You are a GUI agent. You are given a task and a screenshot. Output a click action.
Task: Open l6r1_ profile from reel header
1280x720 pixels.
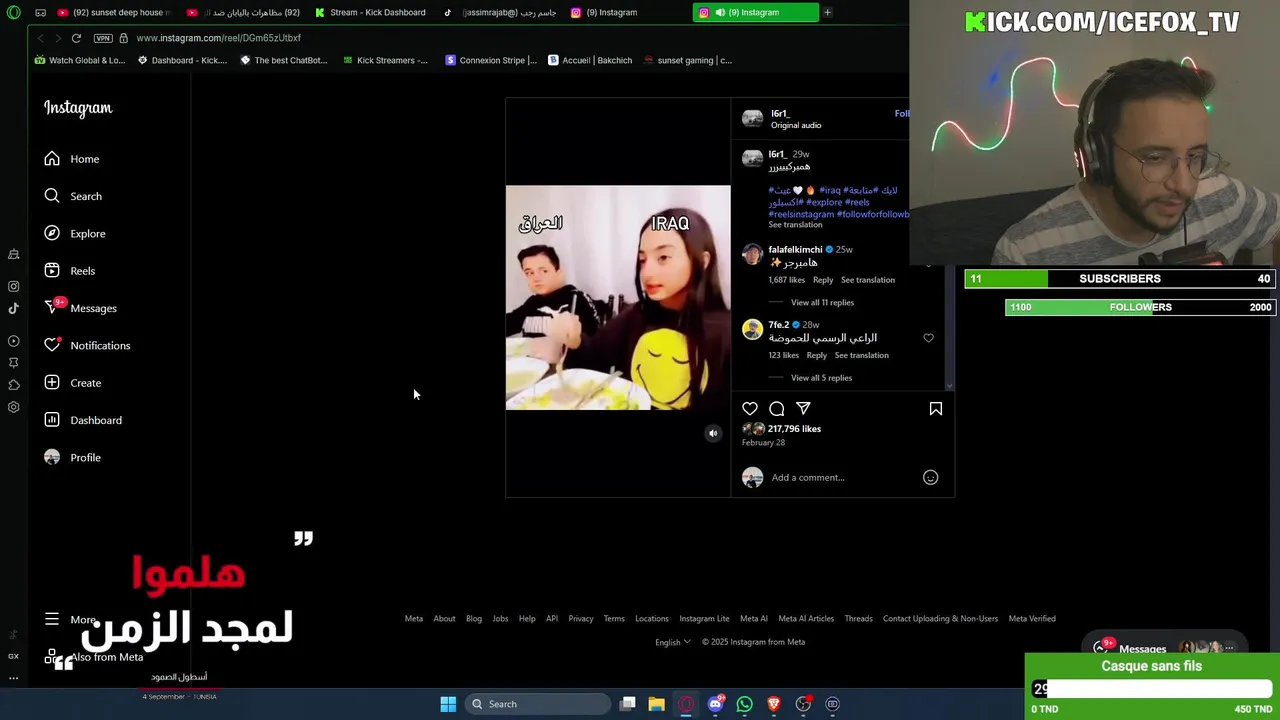[x=780, y=114]
